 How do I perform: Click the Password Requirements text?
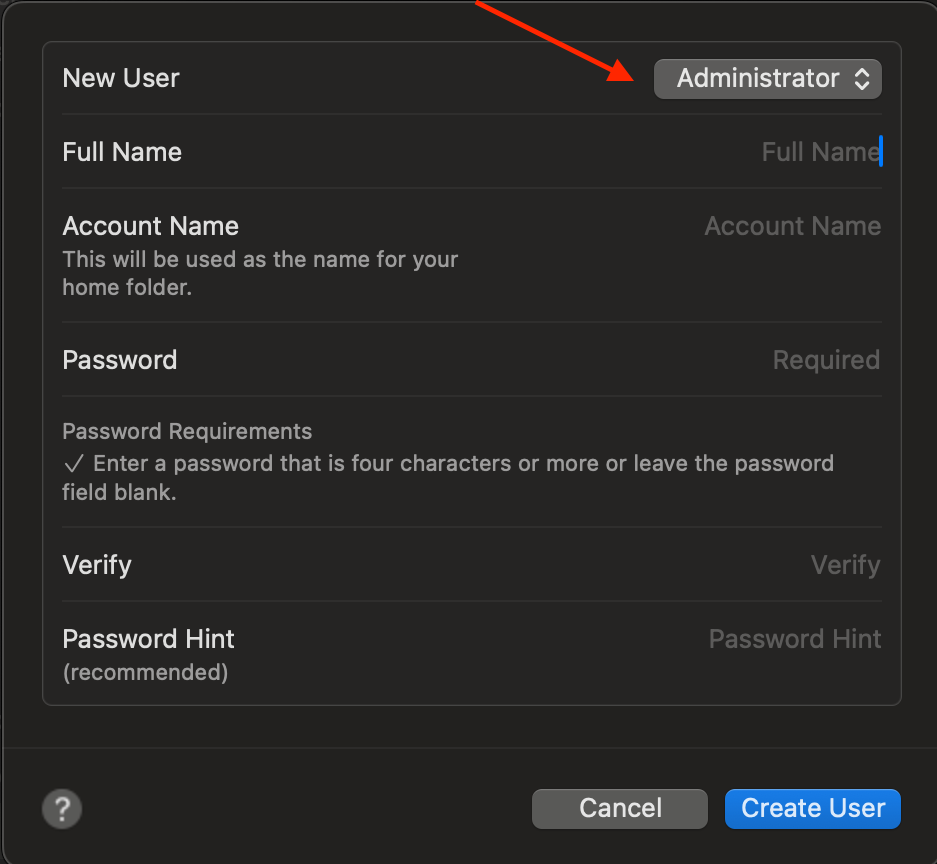(187, 431)
